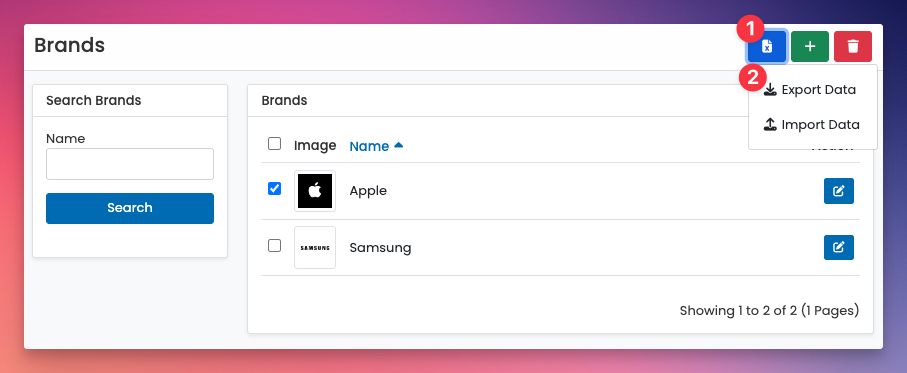Click the Apple brand name text
907x373 pixels.
coord(368,191)
